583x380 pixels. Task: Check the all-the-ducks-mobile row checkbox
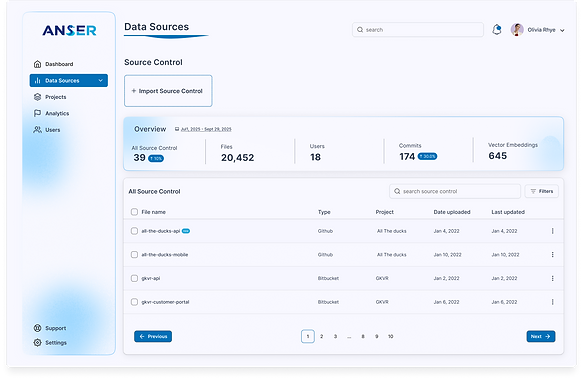[134, 254]
